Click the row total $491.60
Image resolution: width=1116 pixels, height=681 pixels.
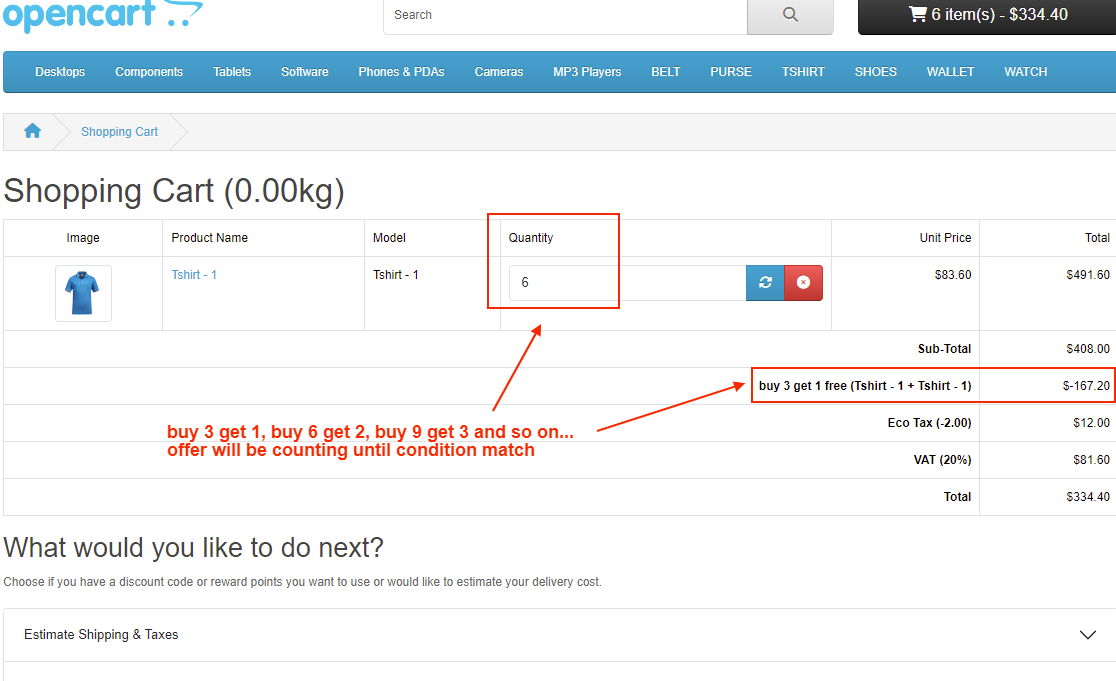pos(1088,275)
